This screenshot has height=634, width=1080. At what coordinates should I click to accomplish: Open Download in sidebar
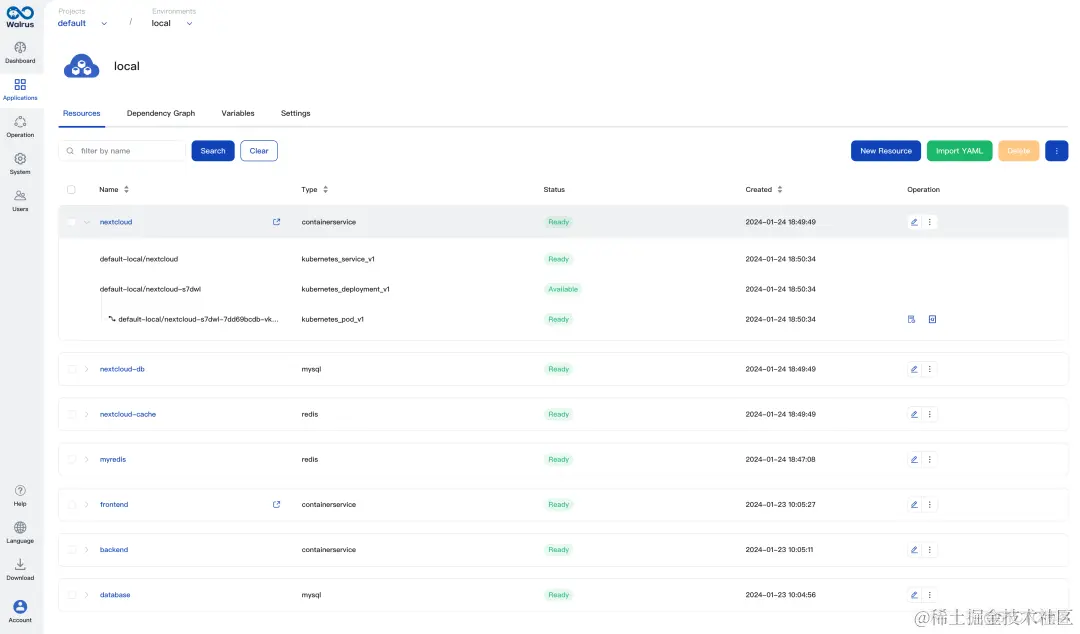point(20,569)
